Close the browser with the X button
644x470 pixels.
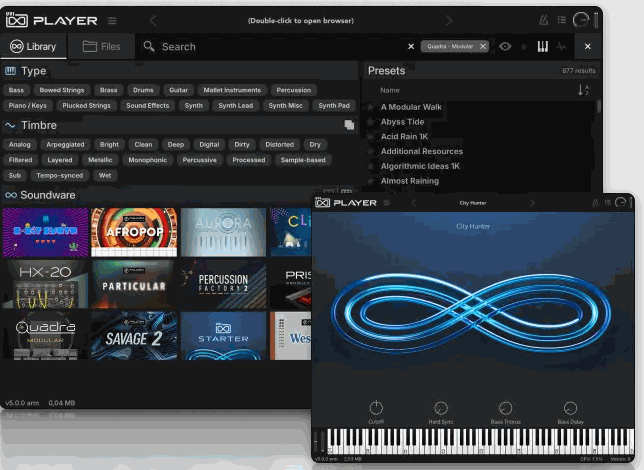coord(588,46)
